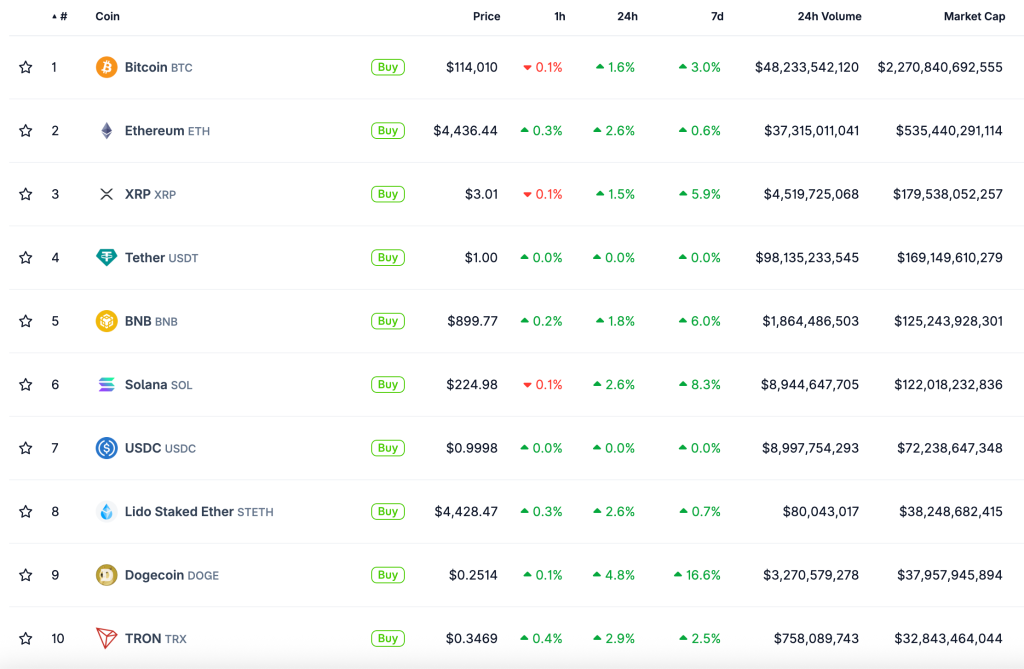Click the XRP logo icon

pyautogui.click(x=106, y=194)
